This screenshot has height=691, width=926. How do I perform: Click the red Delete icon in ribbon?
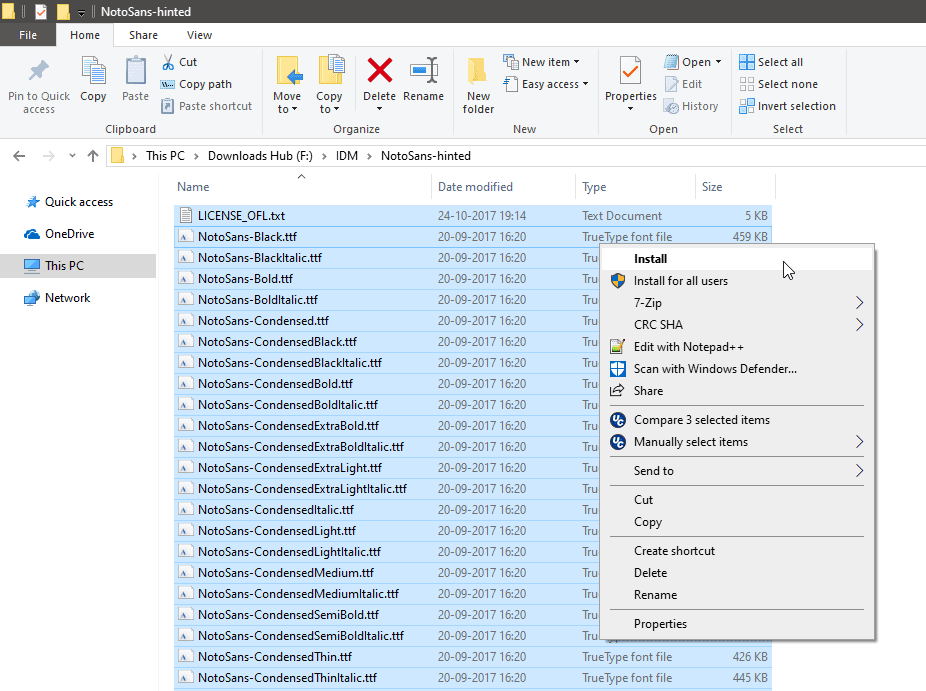[379, 70]
